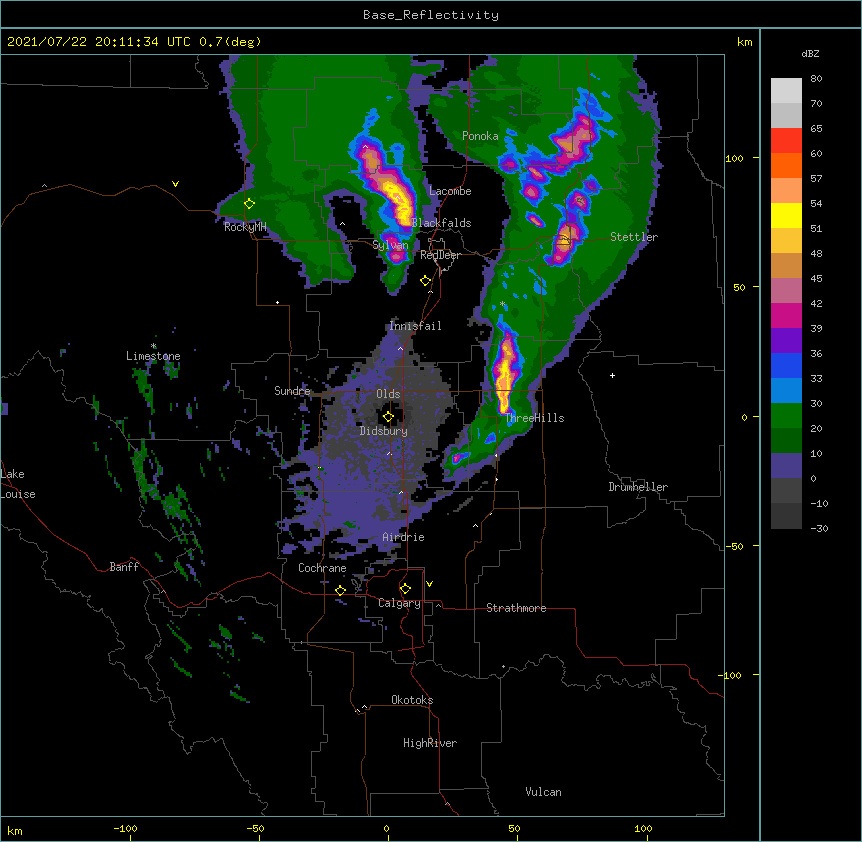
Task: Click the bright orange swatch below the red one
Action: tap(786, 165)
